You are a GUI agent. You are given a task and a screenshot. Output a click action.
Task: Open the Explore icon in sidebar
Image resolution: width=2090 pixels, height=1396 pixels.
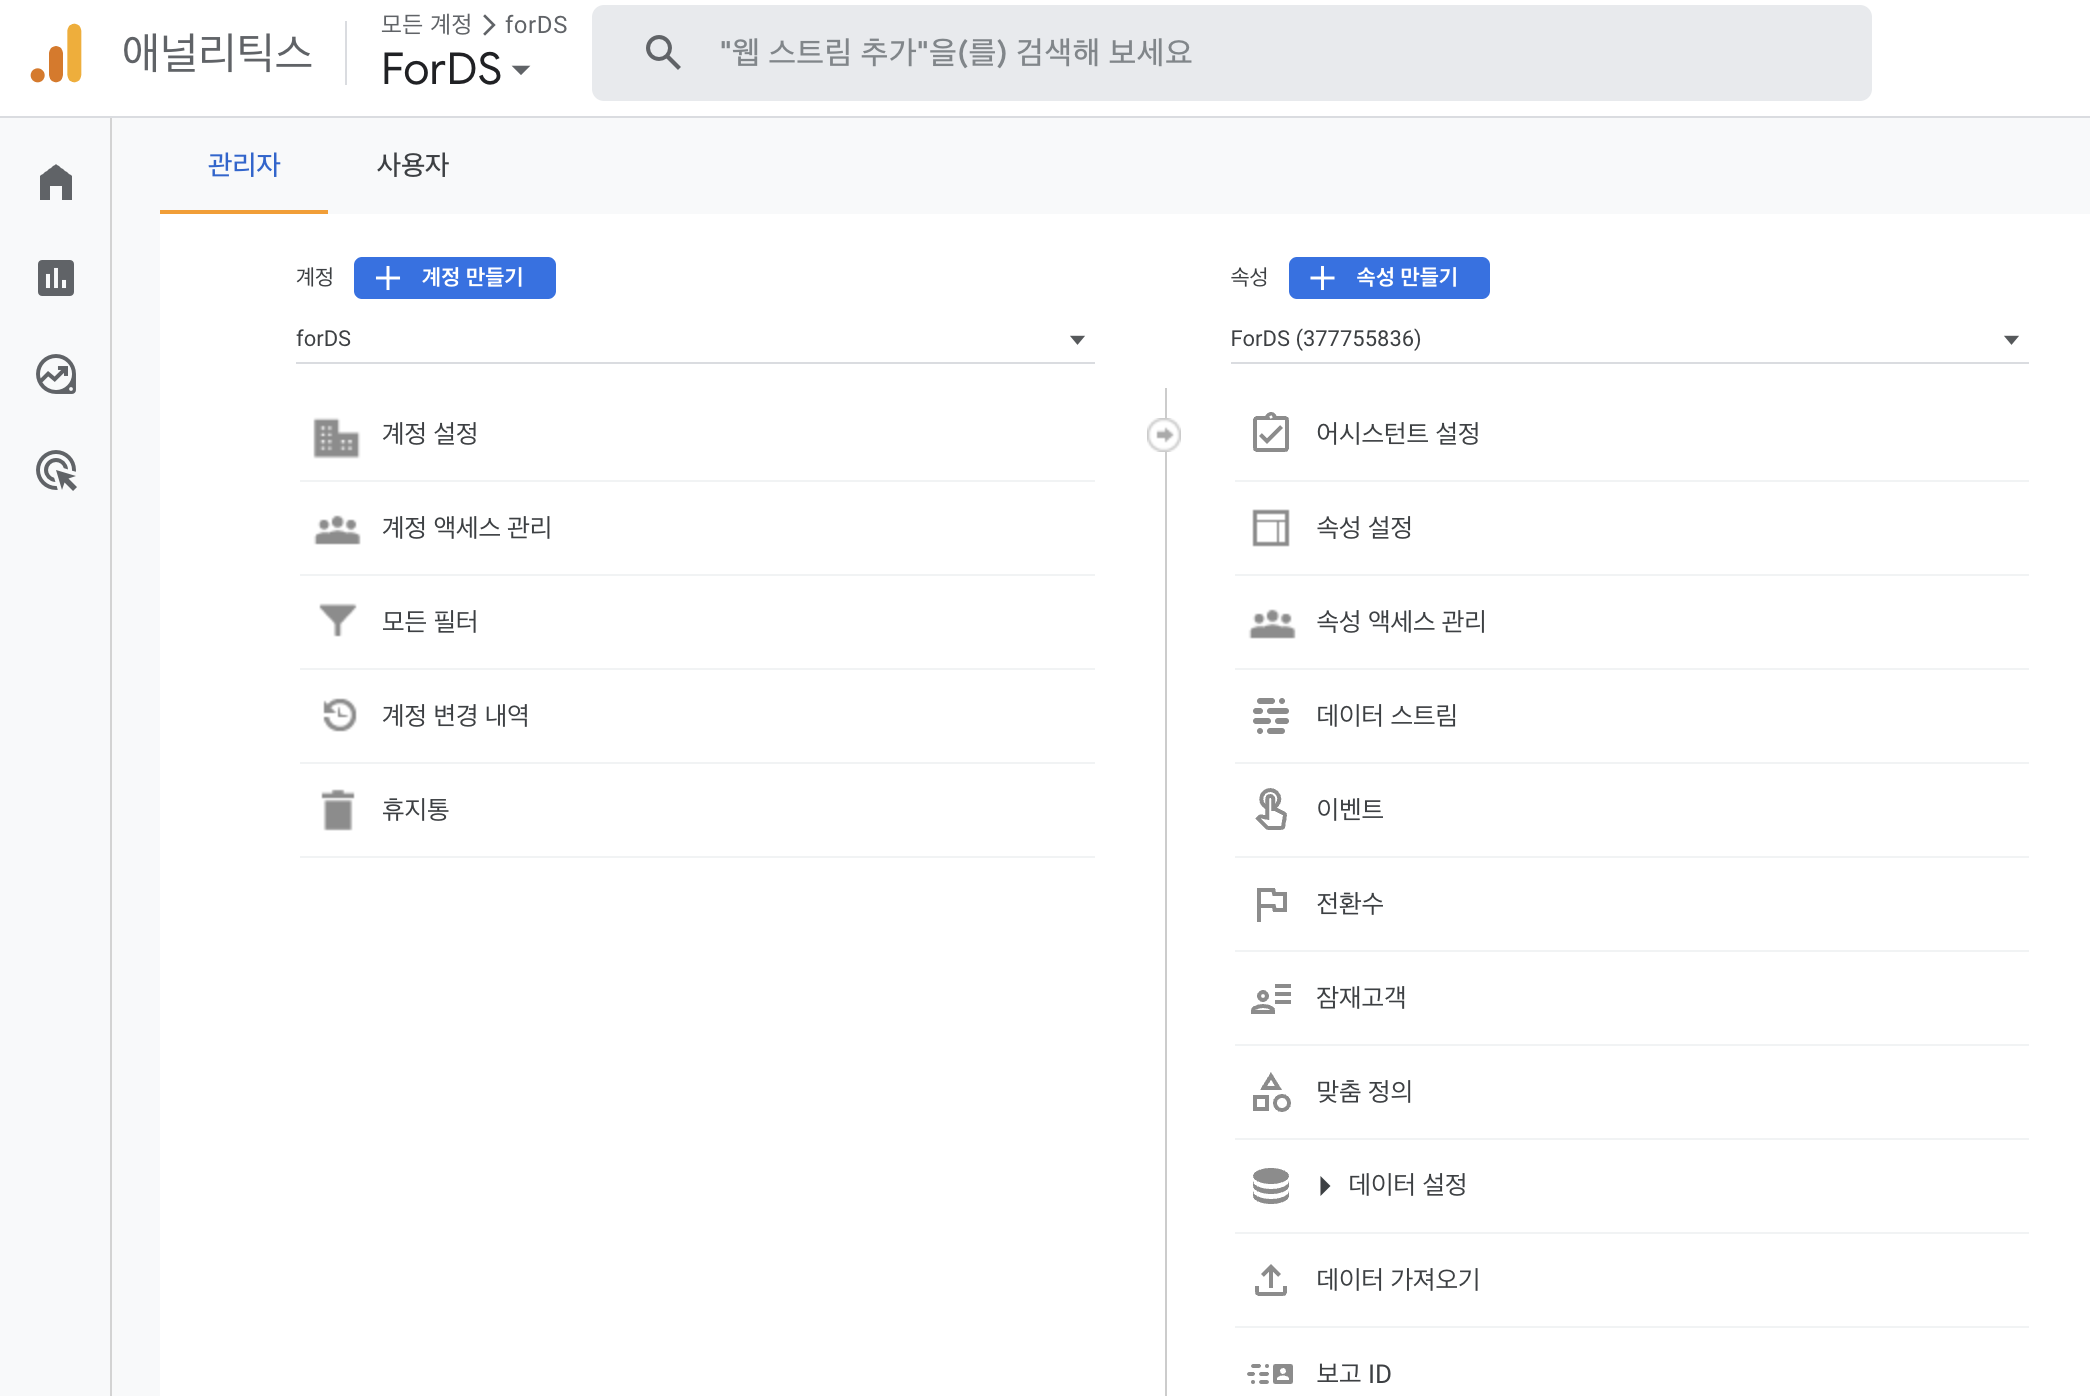click(56, 374)
